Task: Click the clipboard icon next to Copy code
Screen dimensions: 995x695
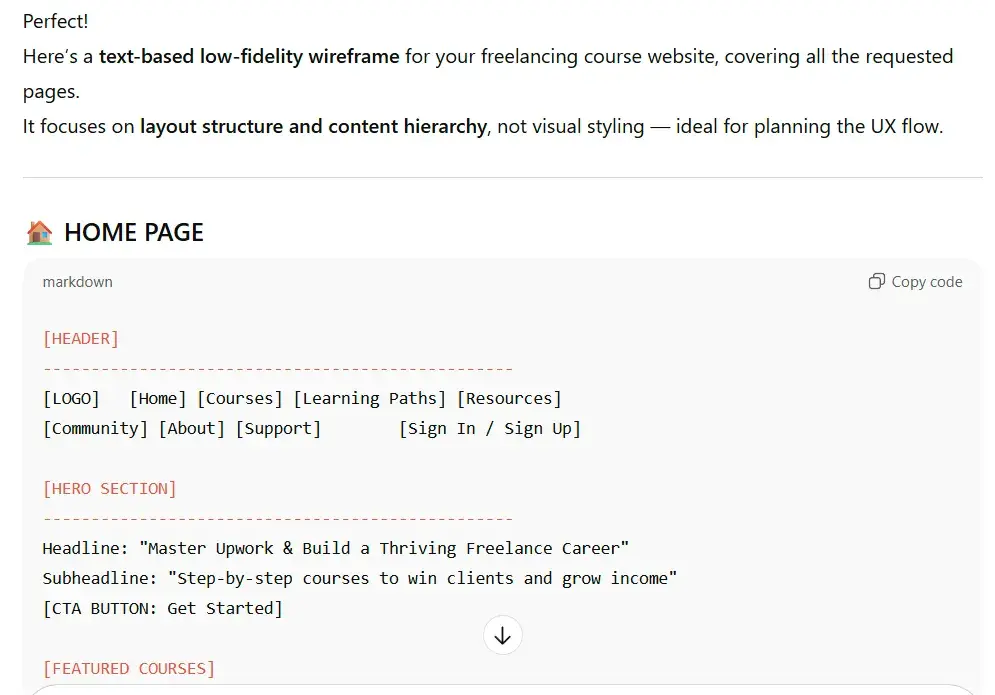Action: point(876,281)
